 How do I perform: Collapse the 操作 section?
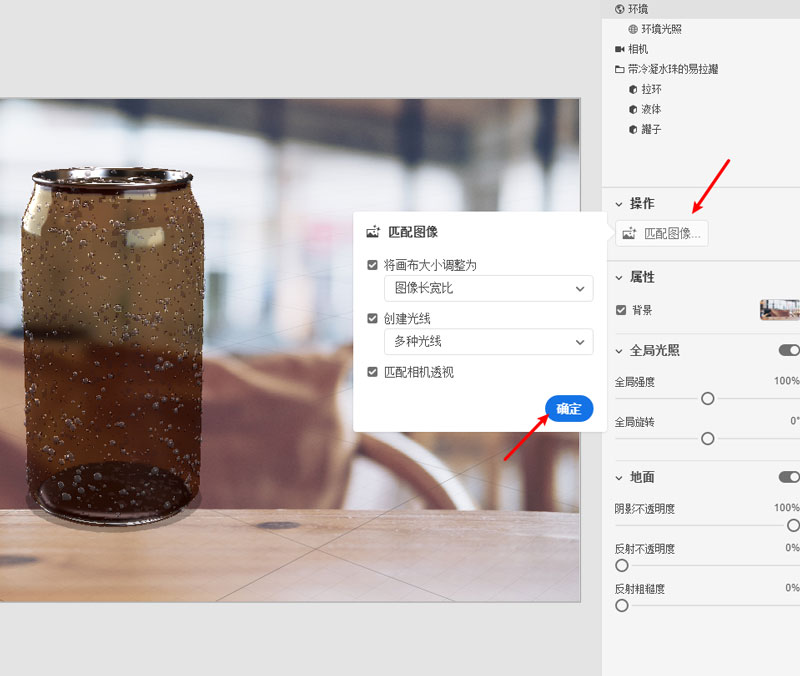click(619, 204)
